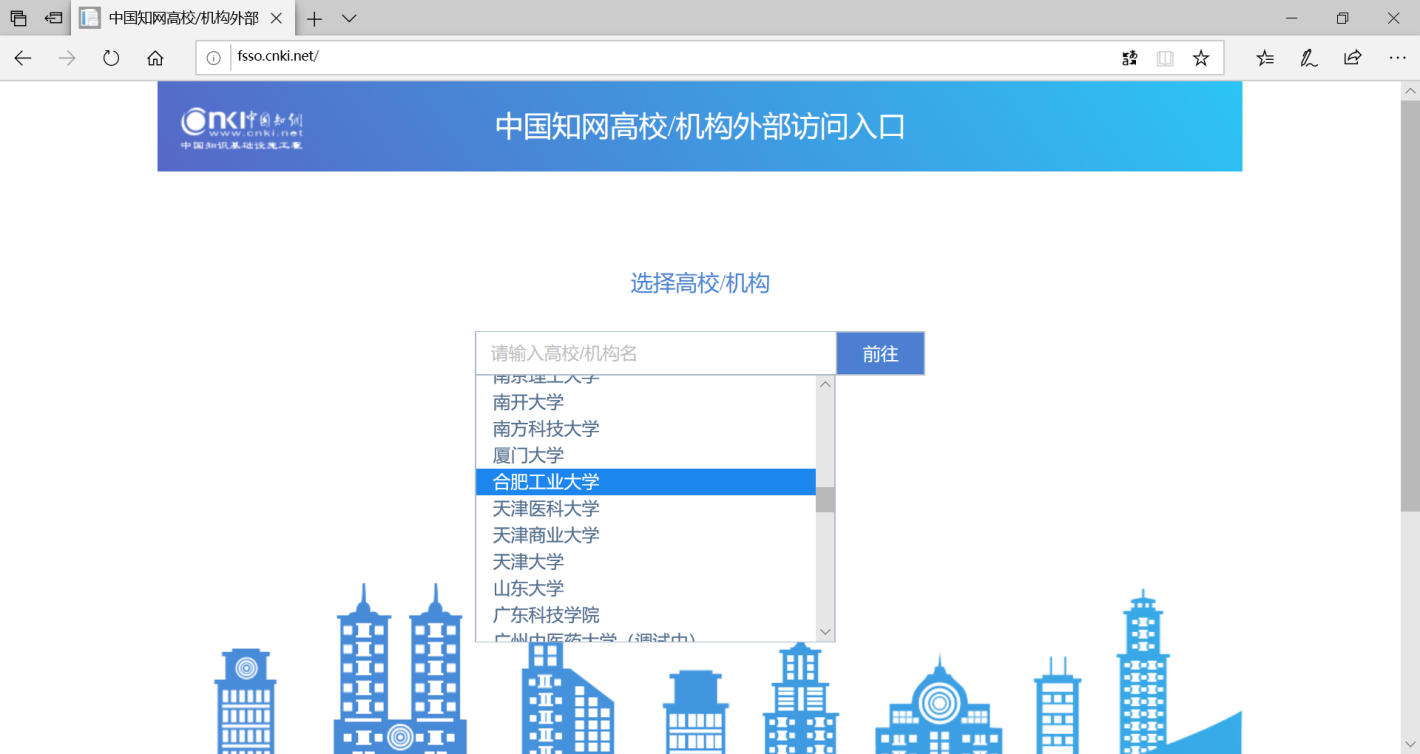Select highlighted 合肥工业大学 option

(x=646, y=482)
